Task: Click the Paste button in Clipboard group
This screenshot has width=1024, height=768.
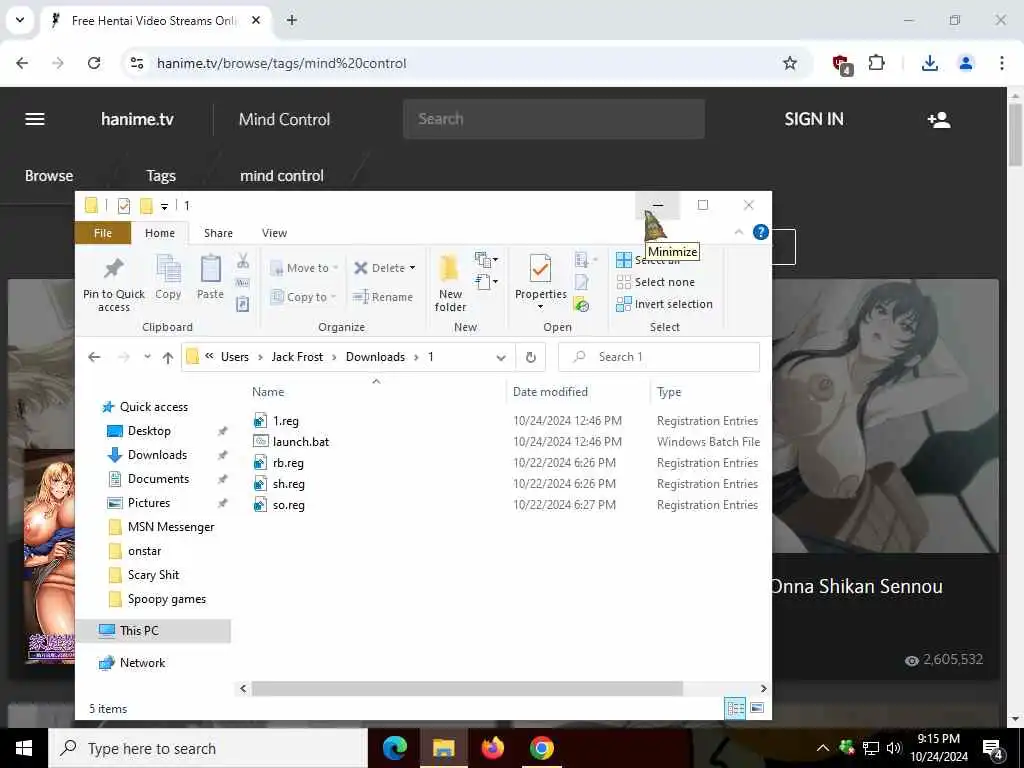Action: (x=210, y=278)
